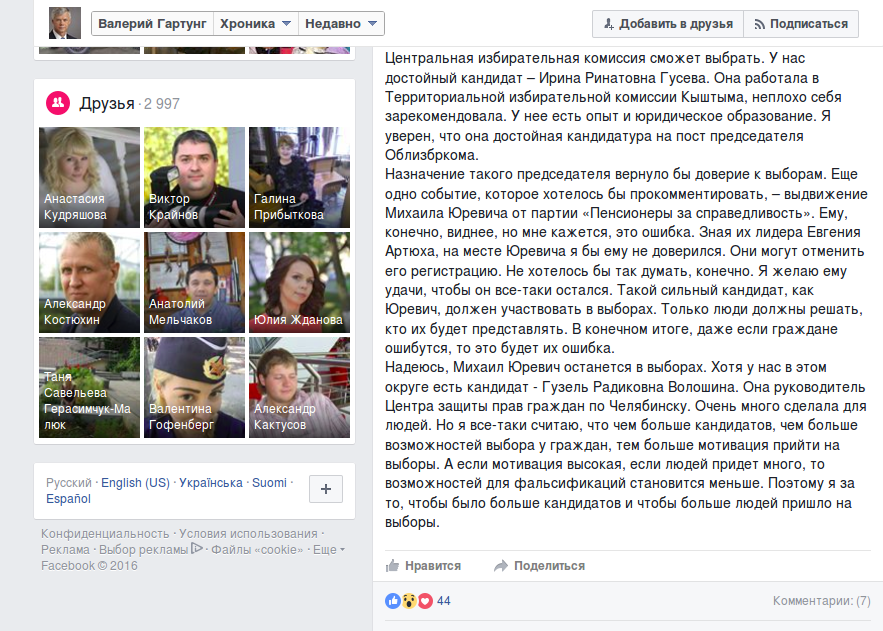Open the Недавно dropdown menu
Screen dimensions: 883x631
pos(341,24)
